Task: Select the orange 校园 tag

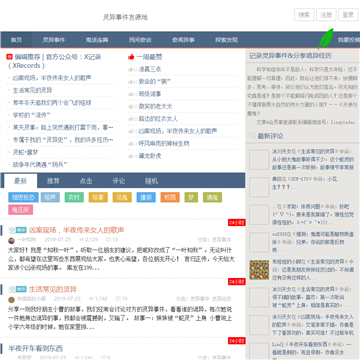Action: point(170,197)
